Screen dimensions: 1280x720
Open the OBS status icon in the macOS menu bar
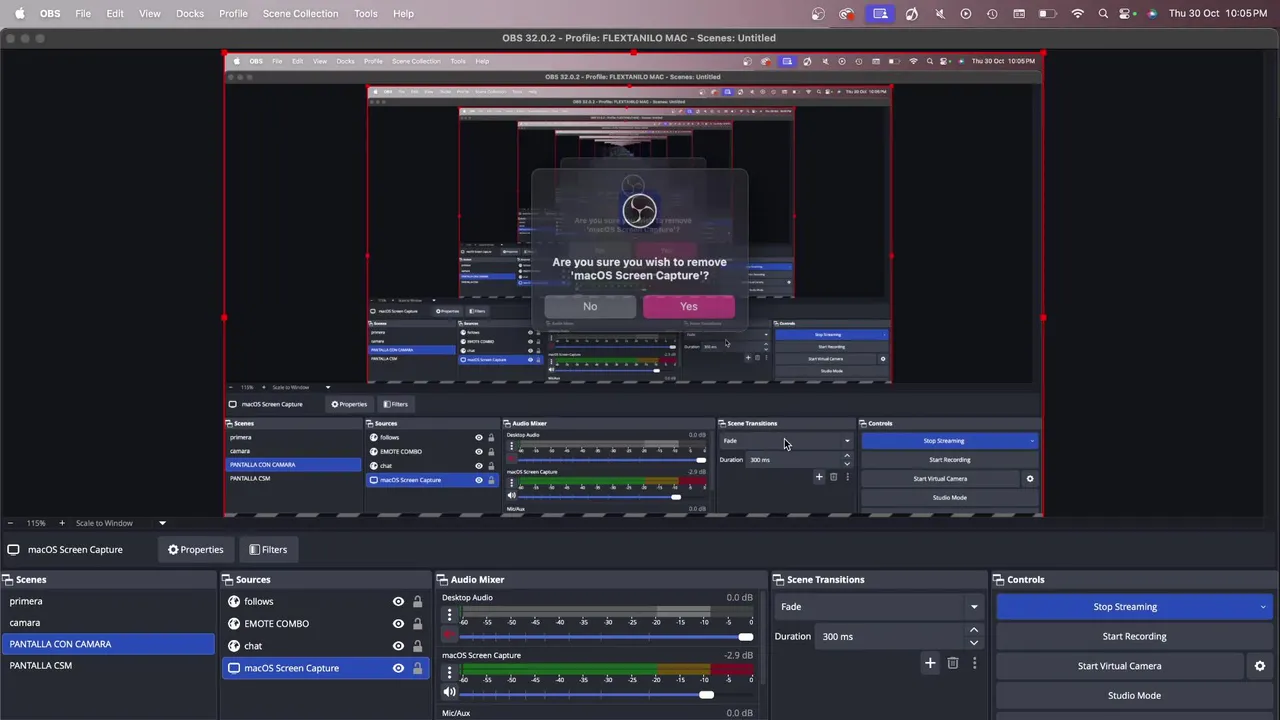tap(818, 14)
